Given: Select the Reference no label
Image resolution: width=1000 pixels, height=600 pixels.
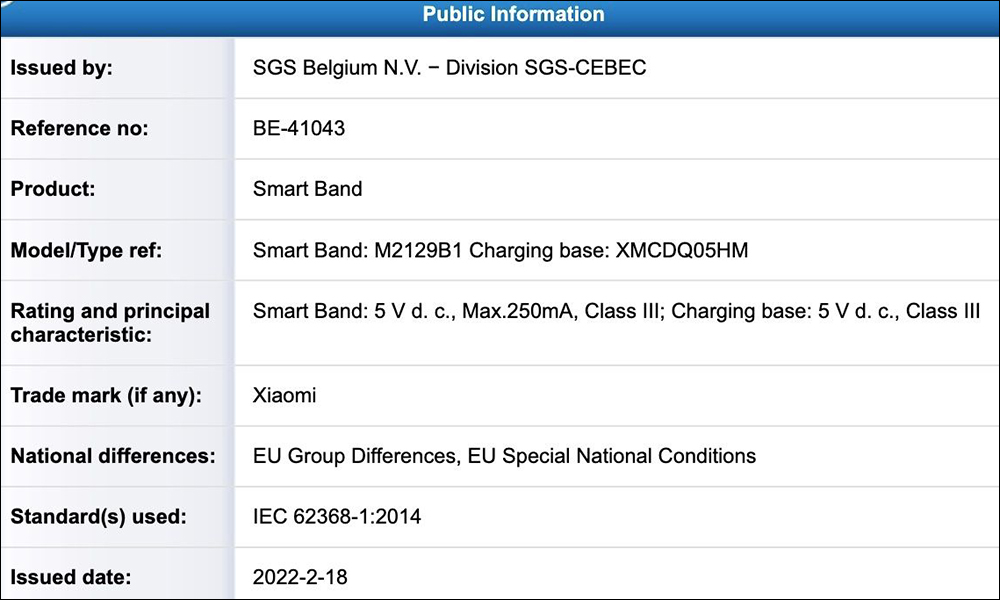Looking at the screenshot, I should pos(79,128).
